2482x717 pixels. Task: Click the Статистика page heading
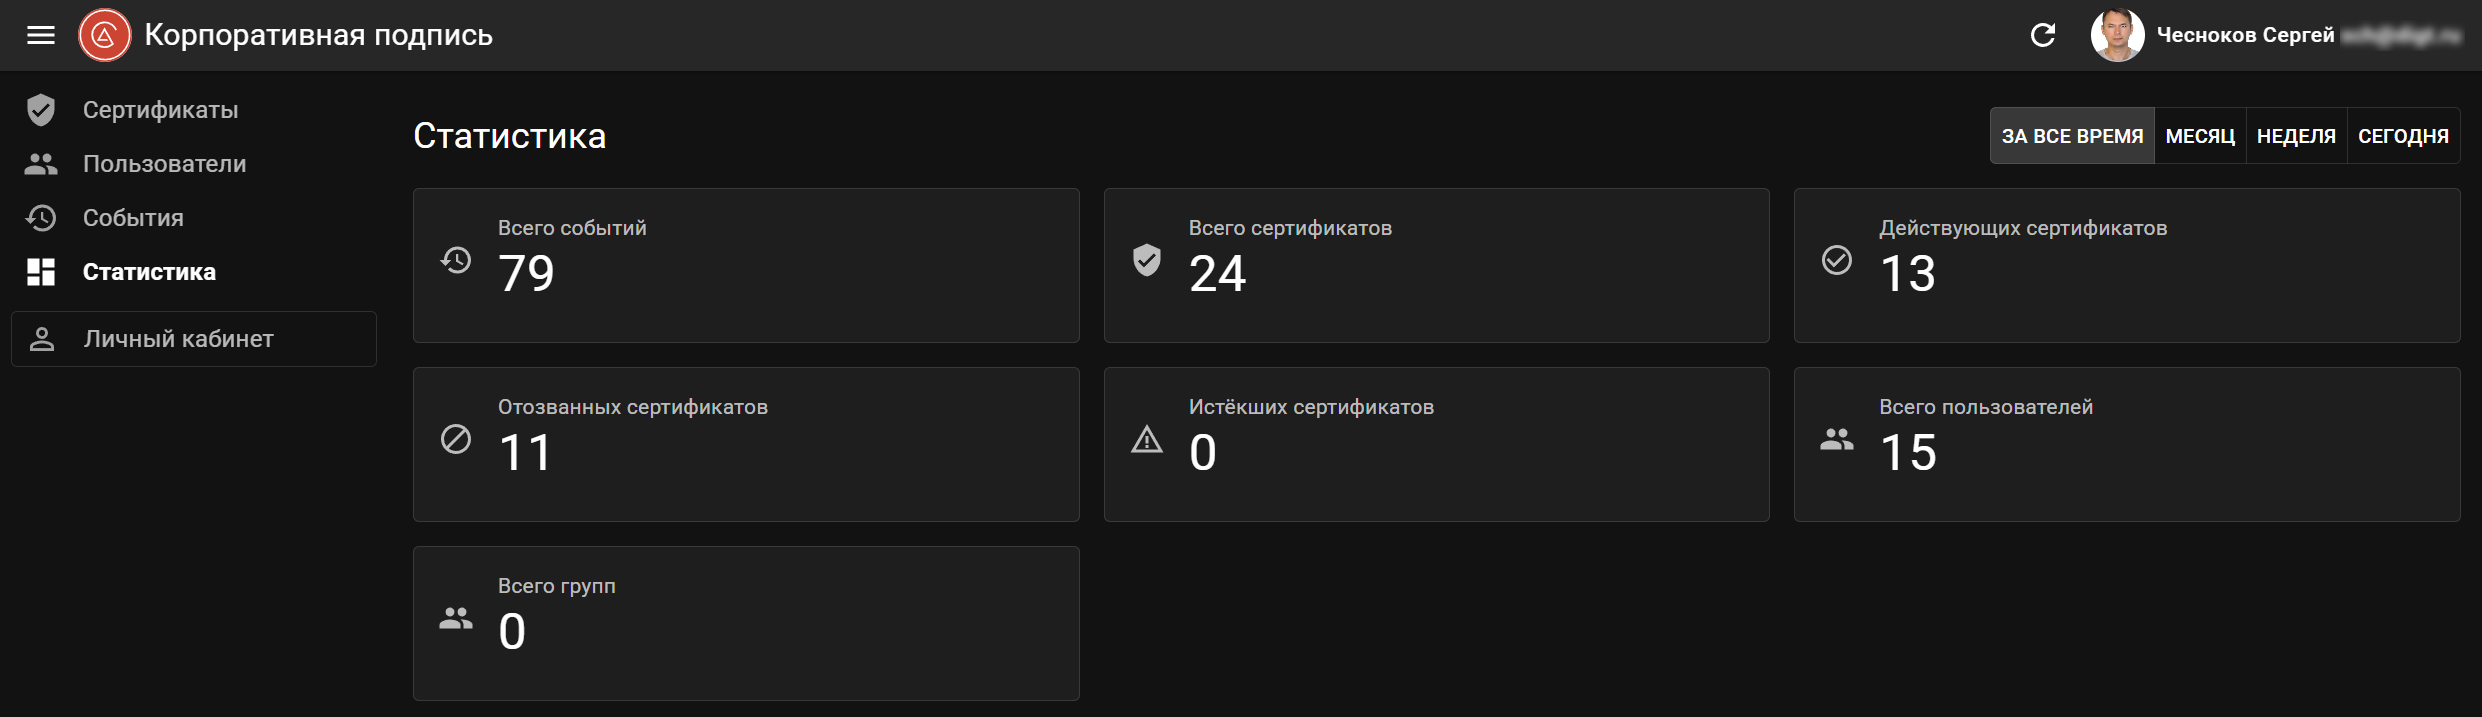pos(510,136)
